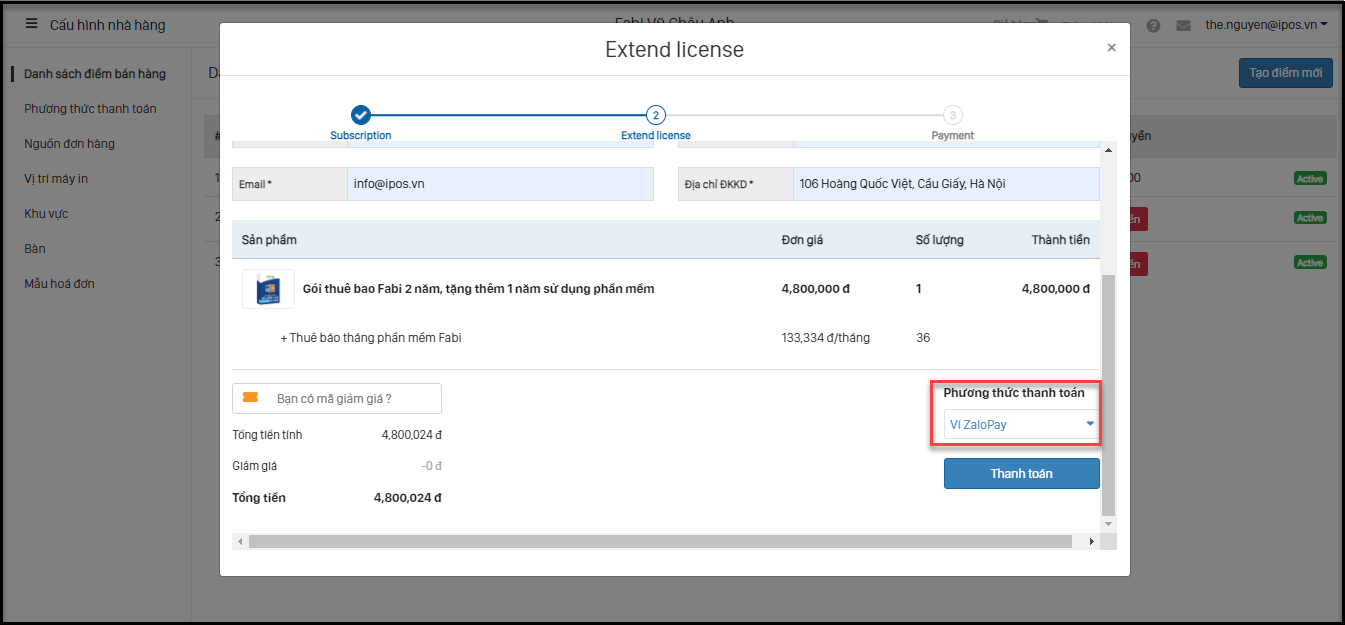Click the discount coupon ticket icon
The height and width of the screenshot is (625, 1345).
pyautogui.click(x=250, y=398)
